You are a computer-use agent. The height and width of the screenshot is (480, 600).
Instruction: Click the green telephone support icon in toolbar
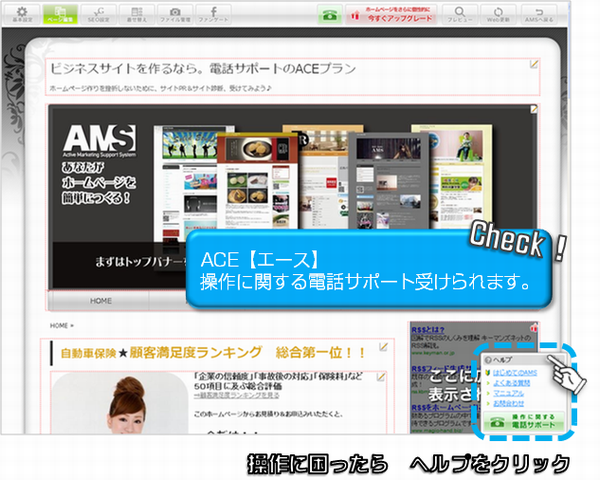pos(329,15)
